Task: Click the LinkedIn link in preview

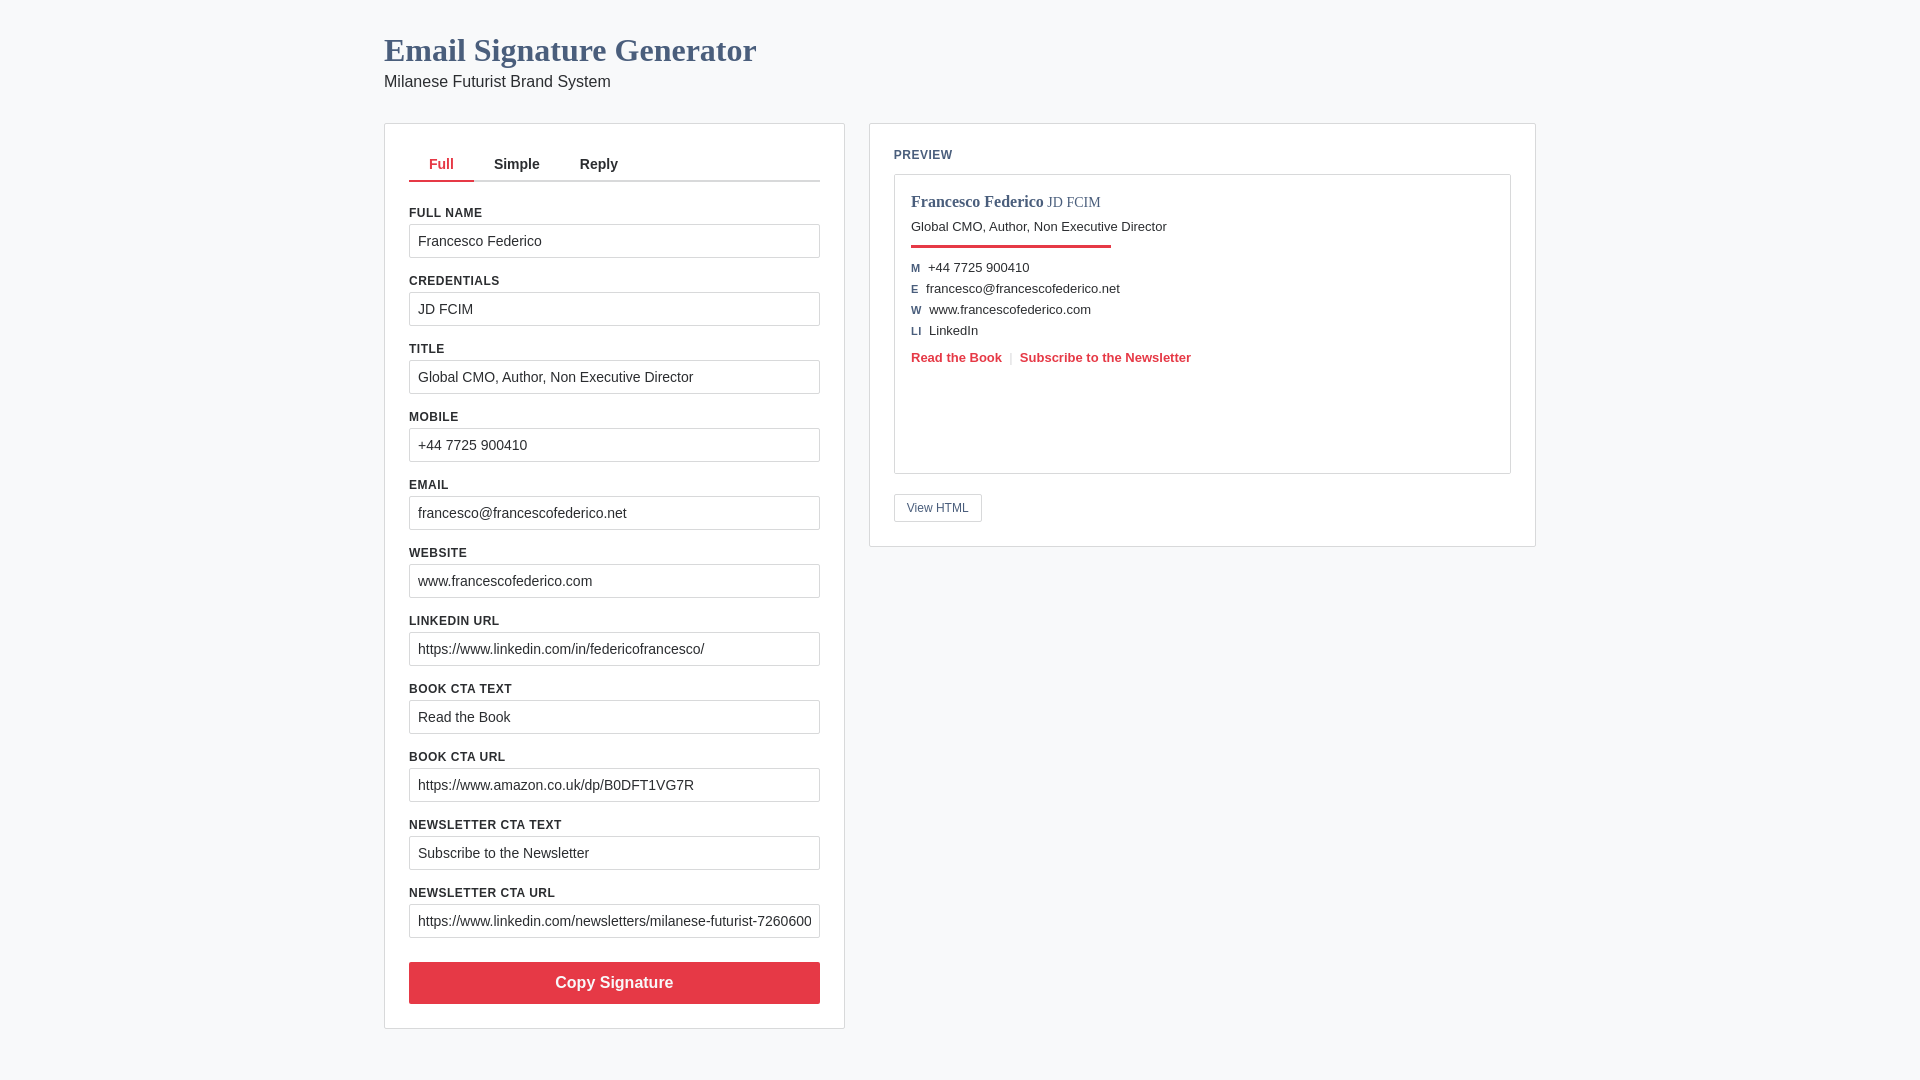Action: click(953, 331)
